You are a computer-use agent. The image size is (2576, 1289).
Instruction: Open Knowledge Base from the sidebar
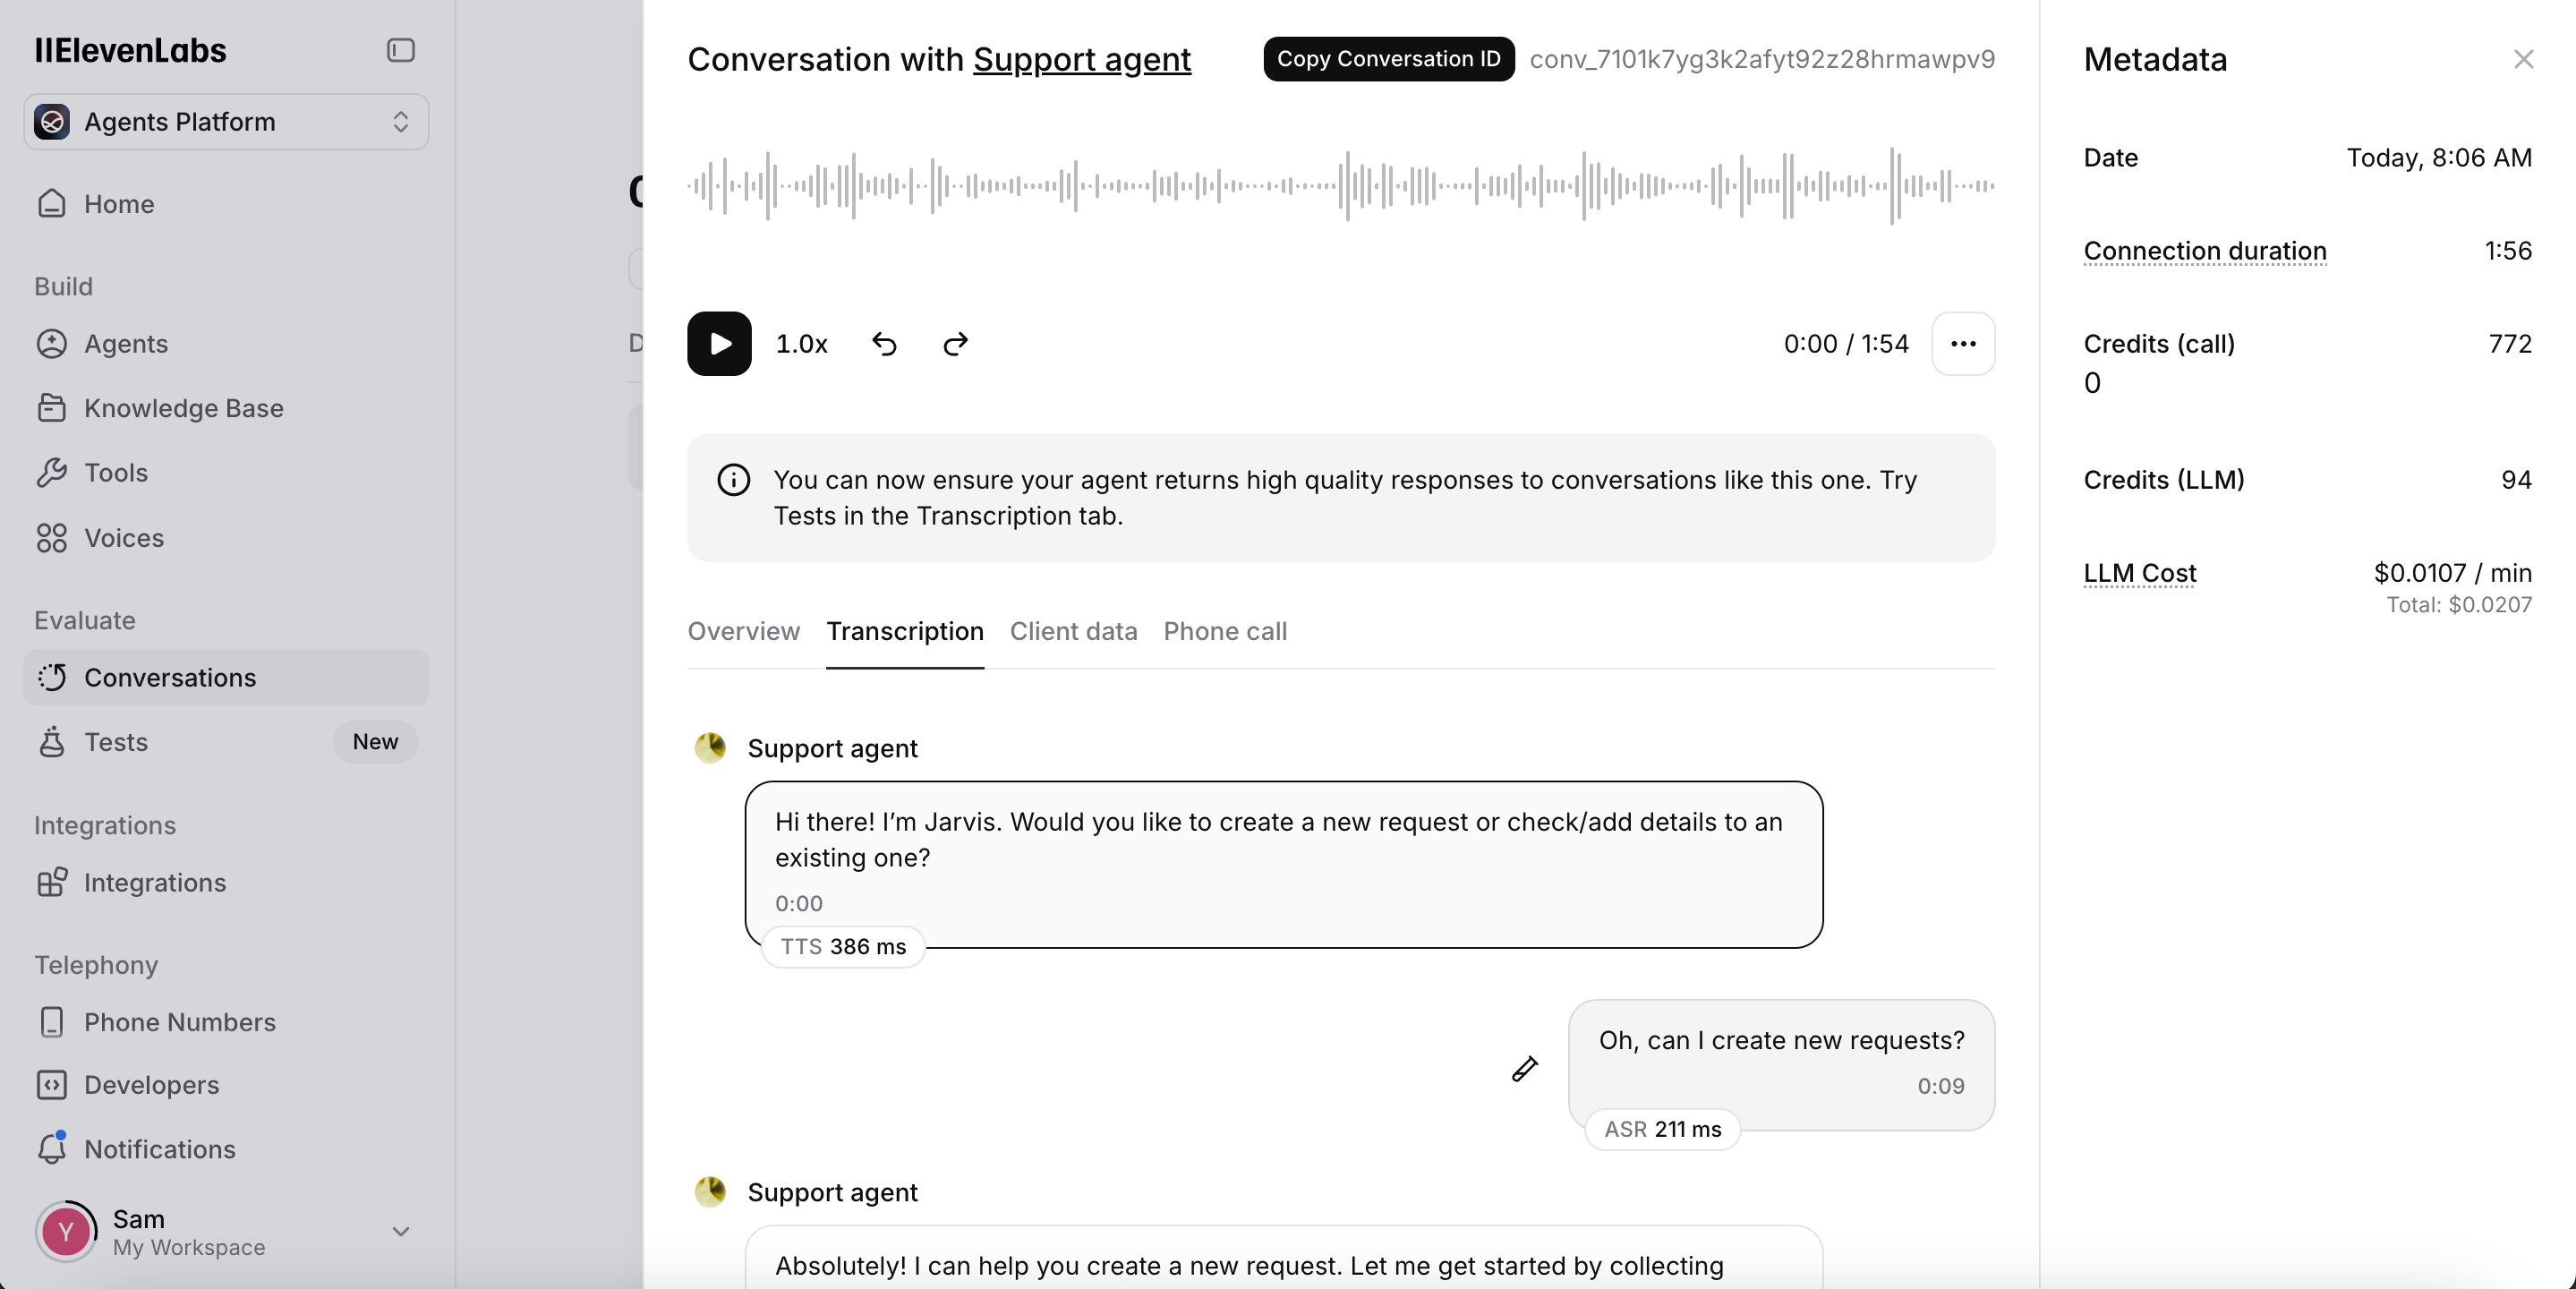[183, 408]
